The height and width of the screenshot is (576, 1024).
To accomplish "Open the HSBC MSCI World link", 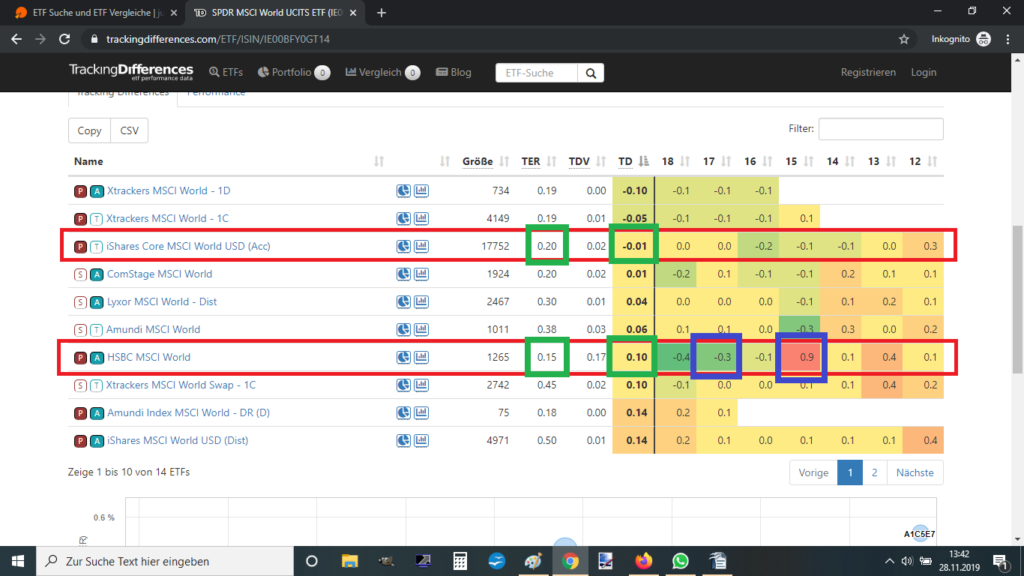I will point(149,357).
